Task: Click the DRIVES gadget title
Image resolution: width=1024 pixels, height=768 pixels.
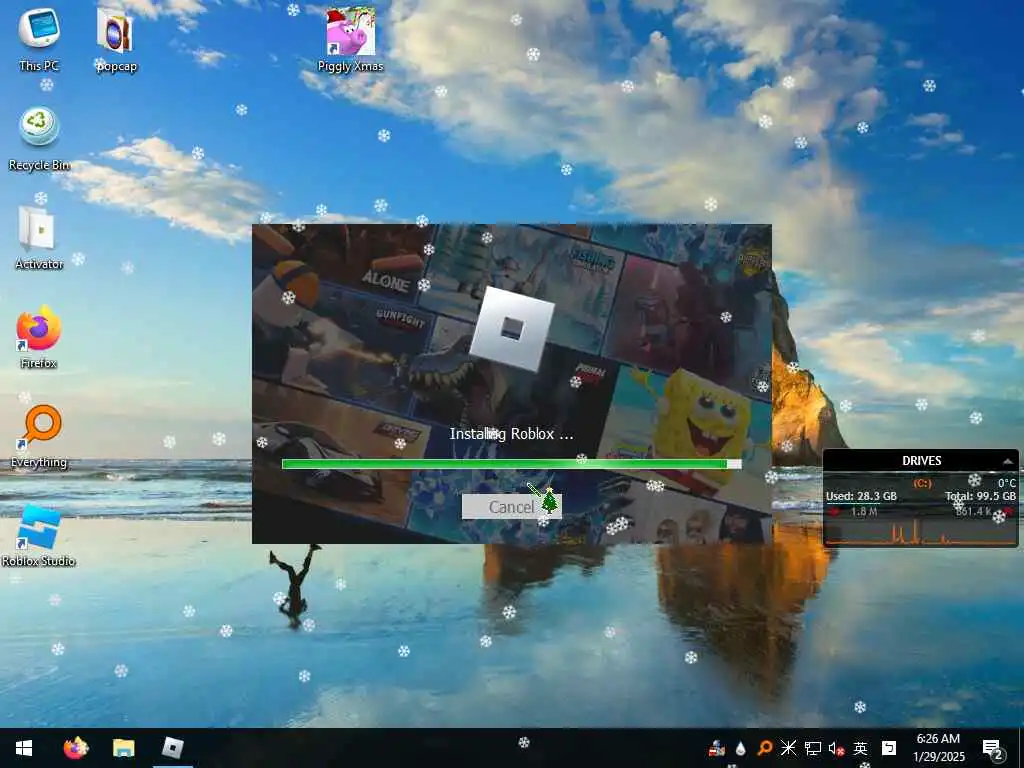Action: click(921, 460)
